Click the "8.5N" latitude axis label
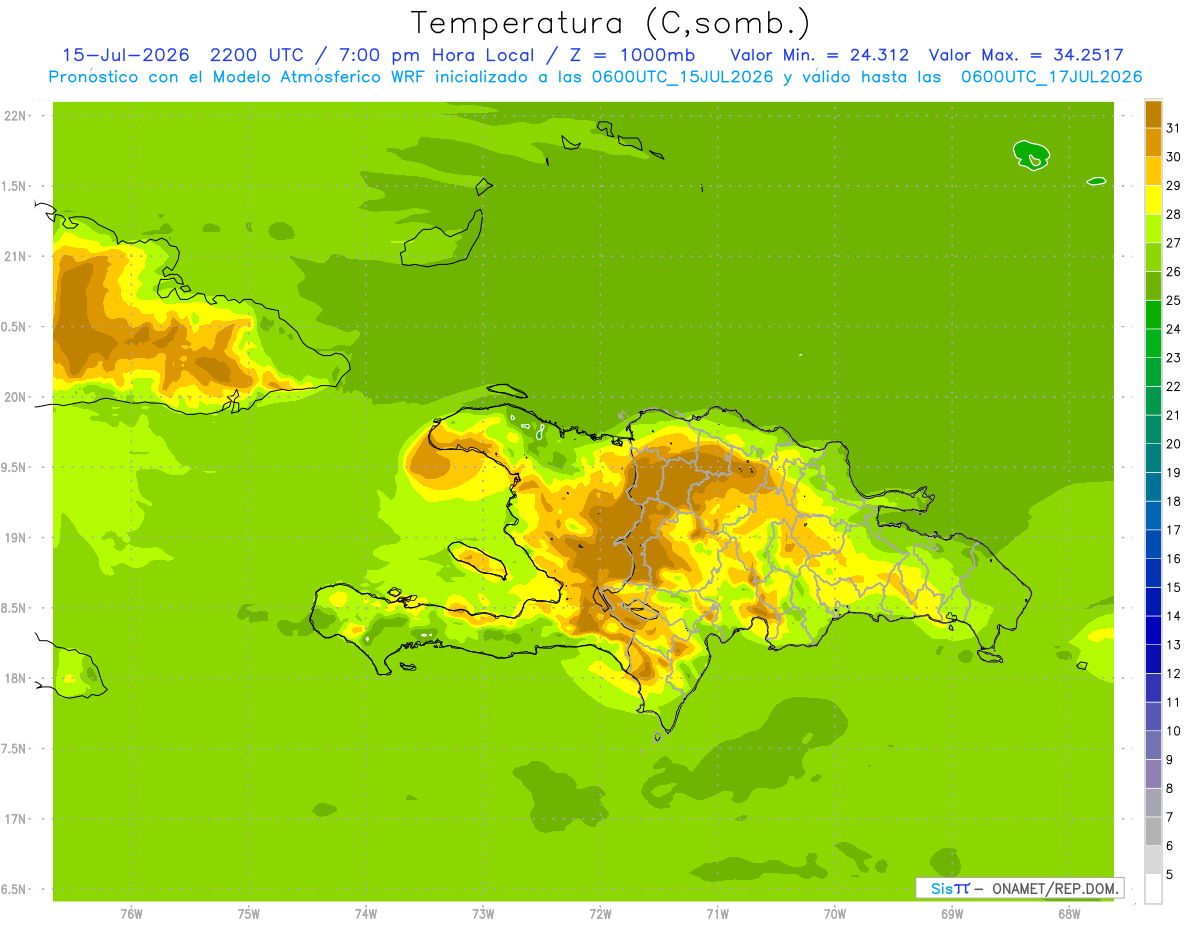This screenshot has width=1200, height=927. (x=15, y=608)
